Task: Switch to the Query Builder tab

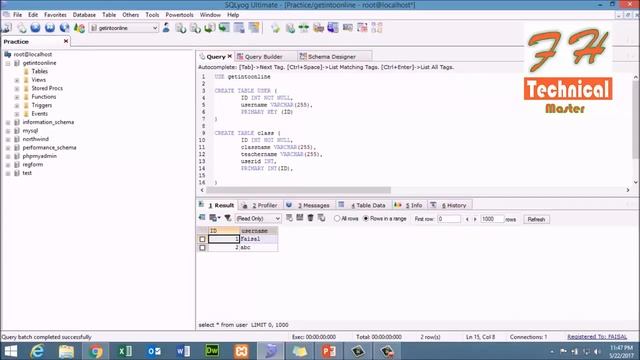Action: coord(264,57)
